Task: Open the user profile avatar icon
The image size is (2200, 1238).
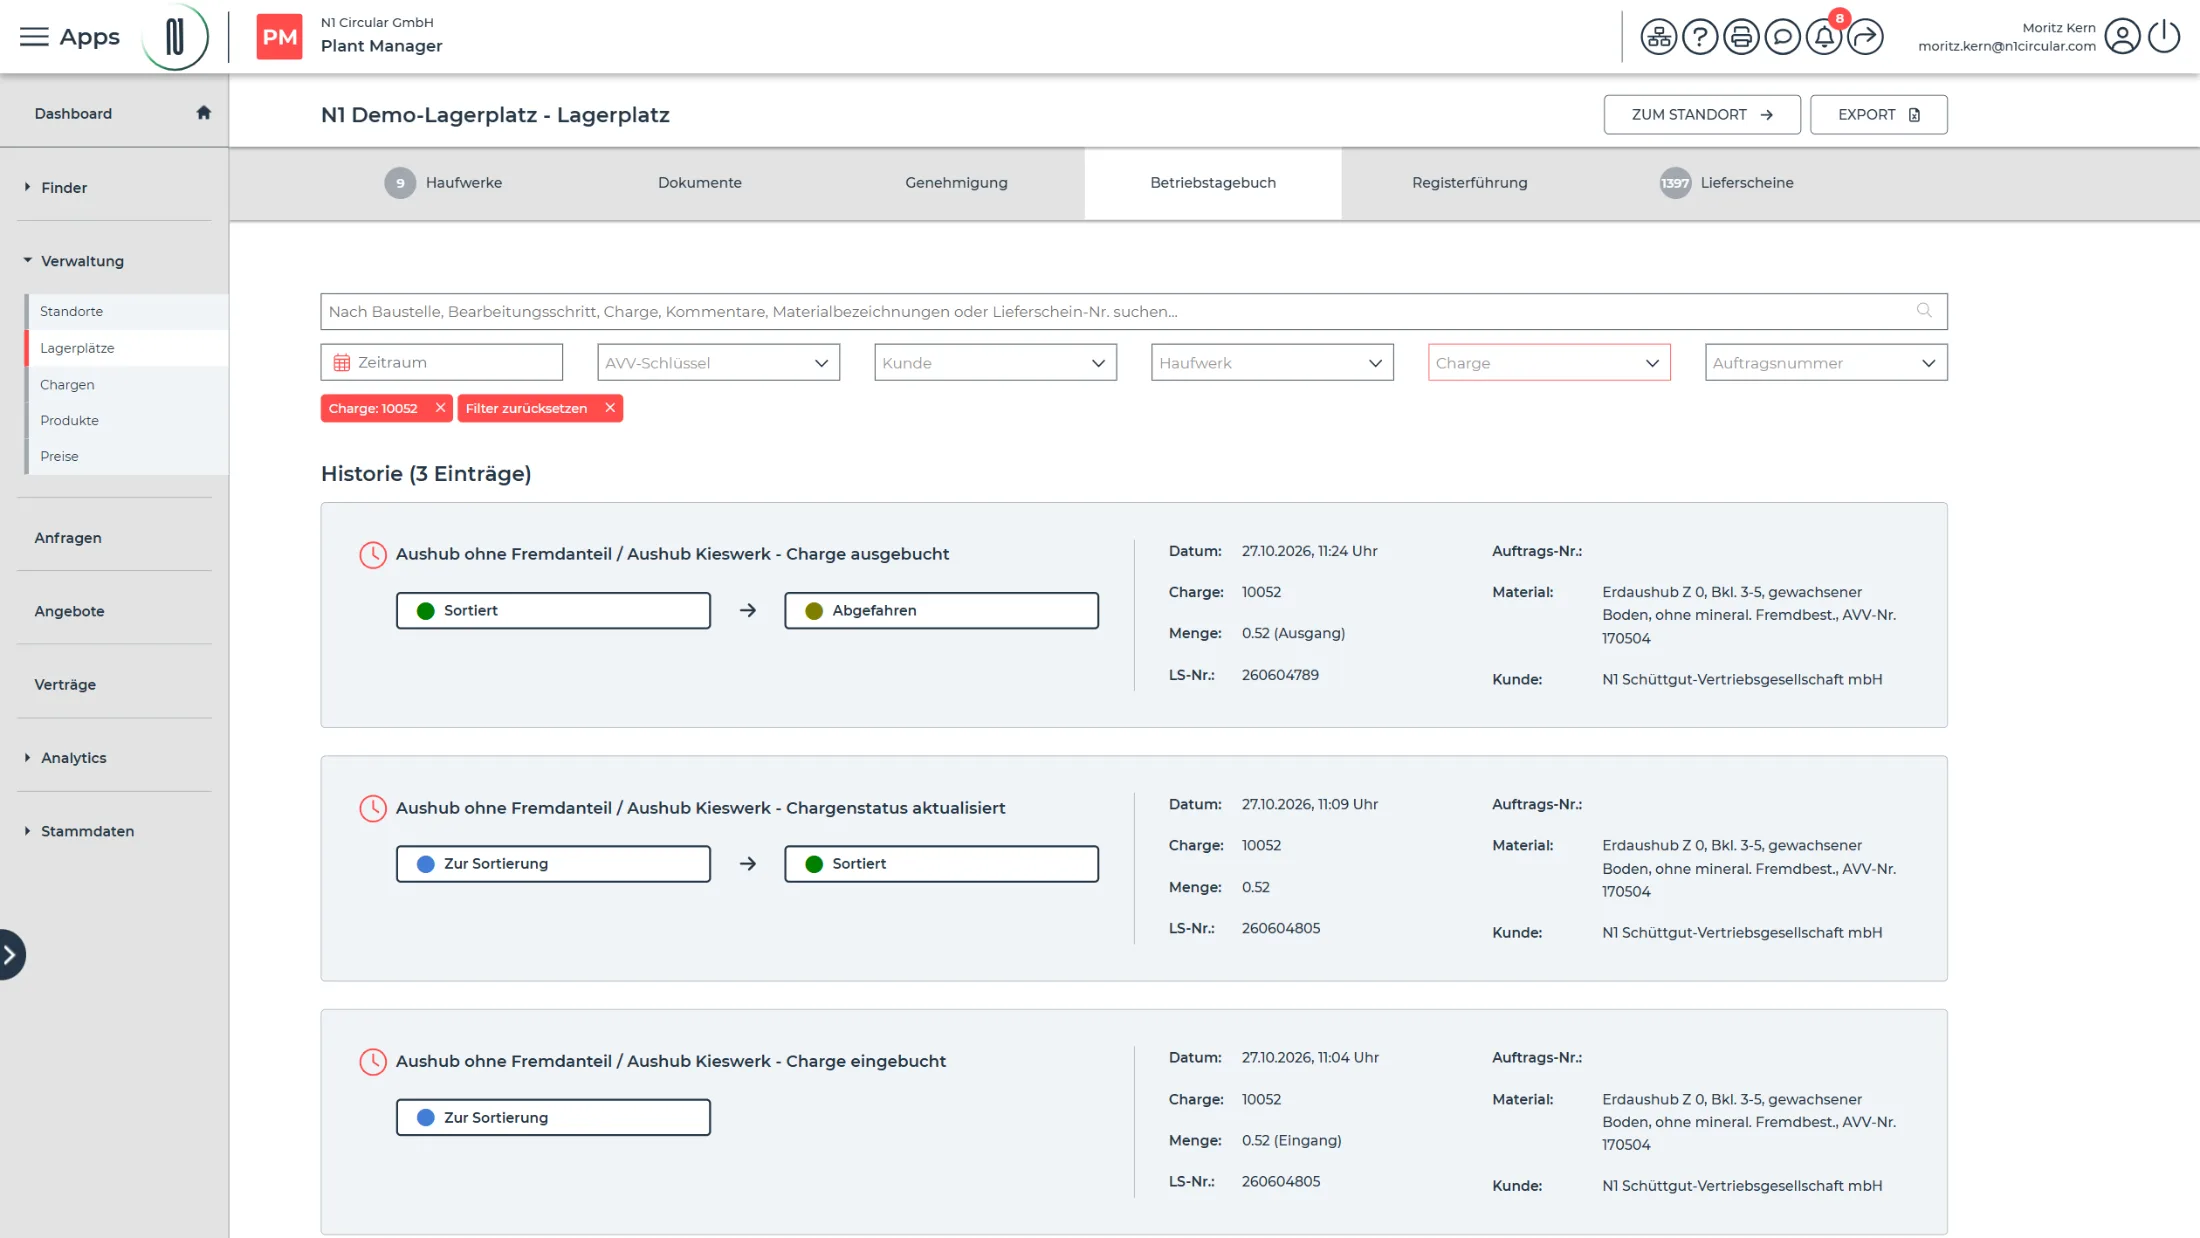Action: point(2122,37)
